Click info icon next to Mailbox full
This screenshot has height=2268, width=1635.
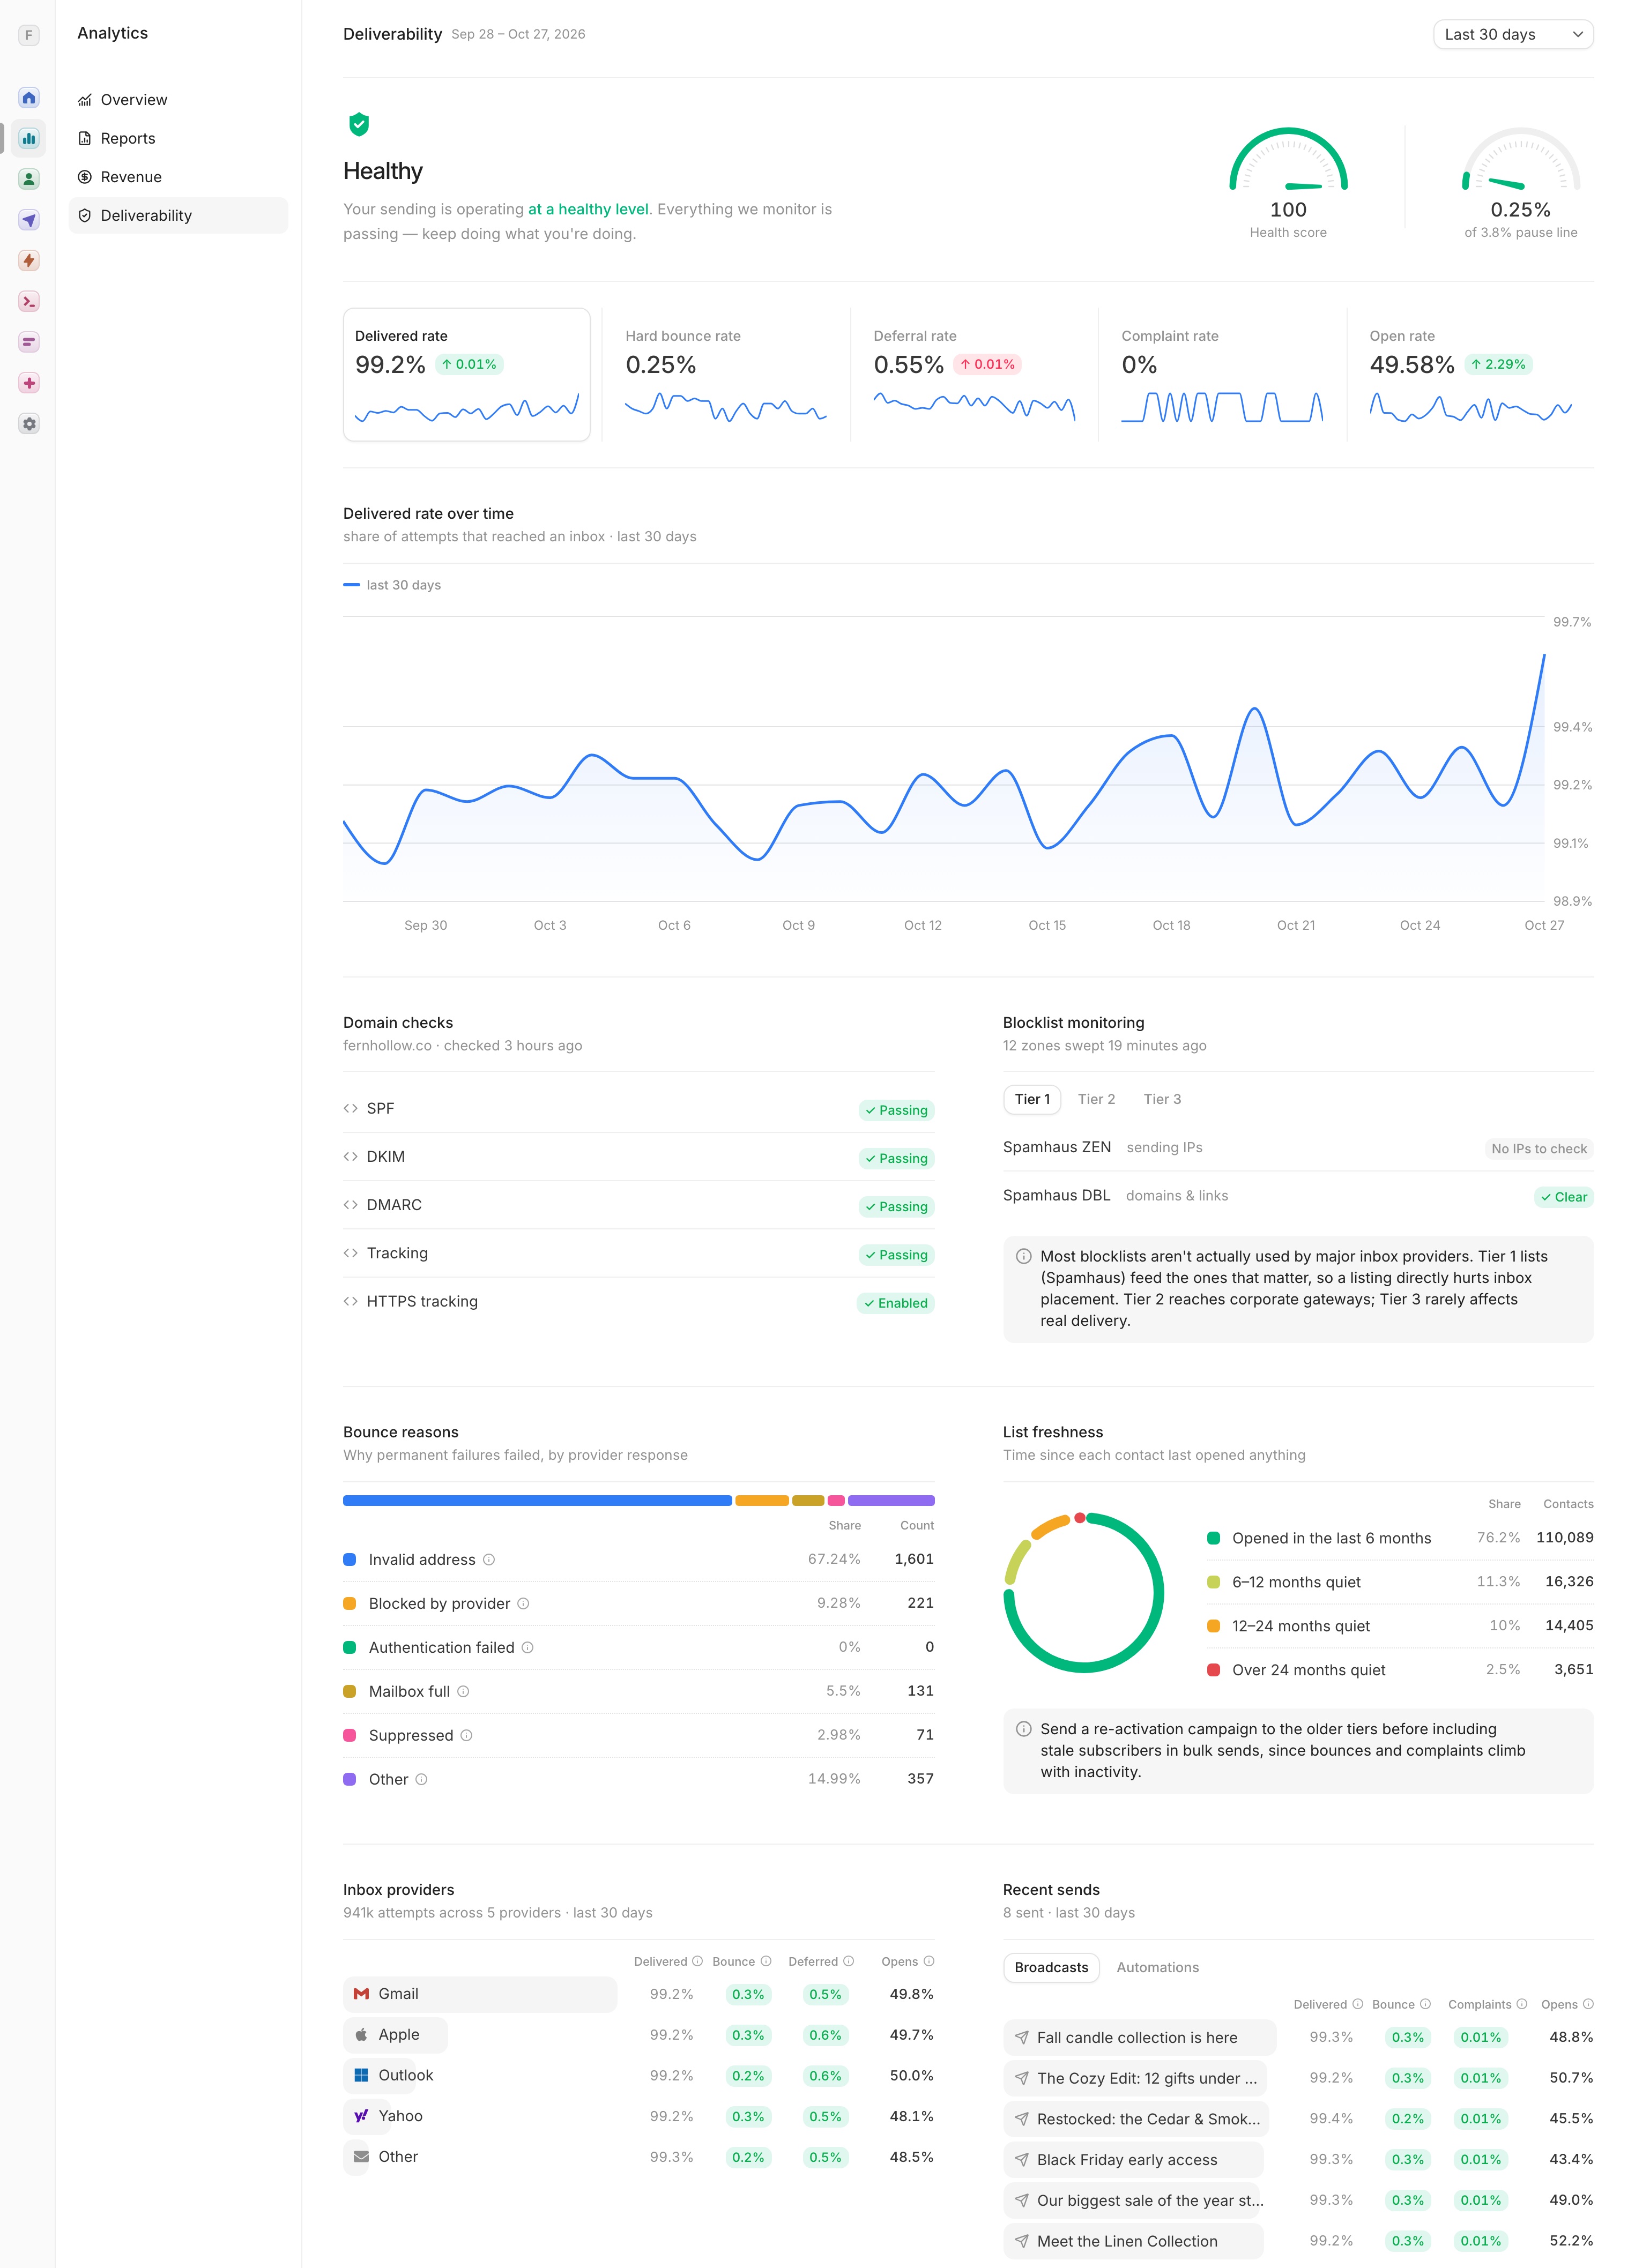click(x=463, y=1692)
